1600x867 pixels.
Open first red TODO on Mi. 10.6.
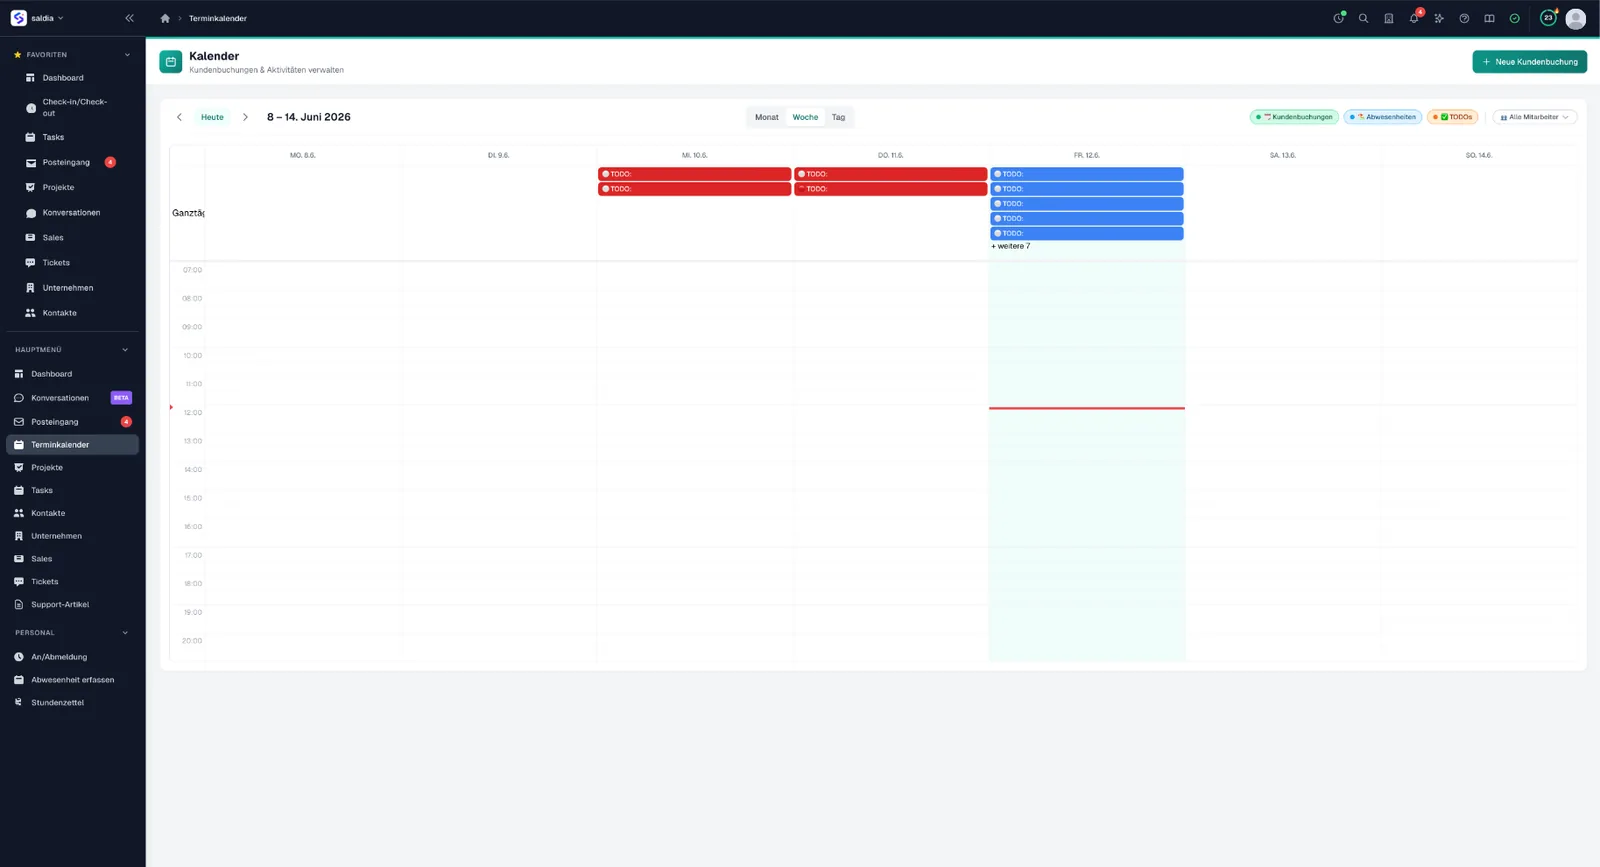tap(694, 174)
